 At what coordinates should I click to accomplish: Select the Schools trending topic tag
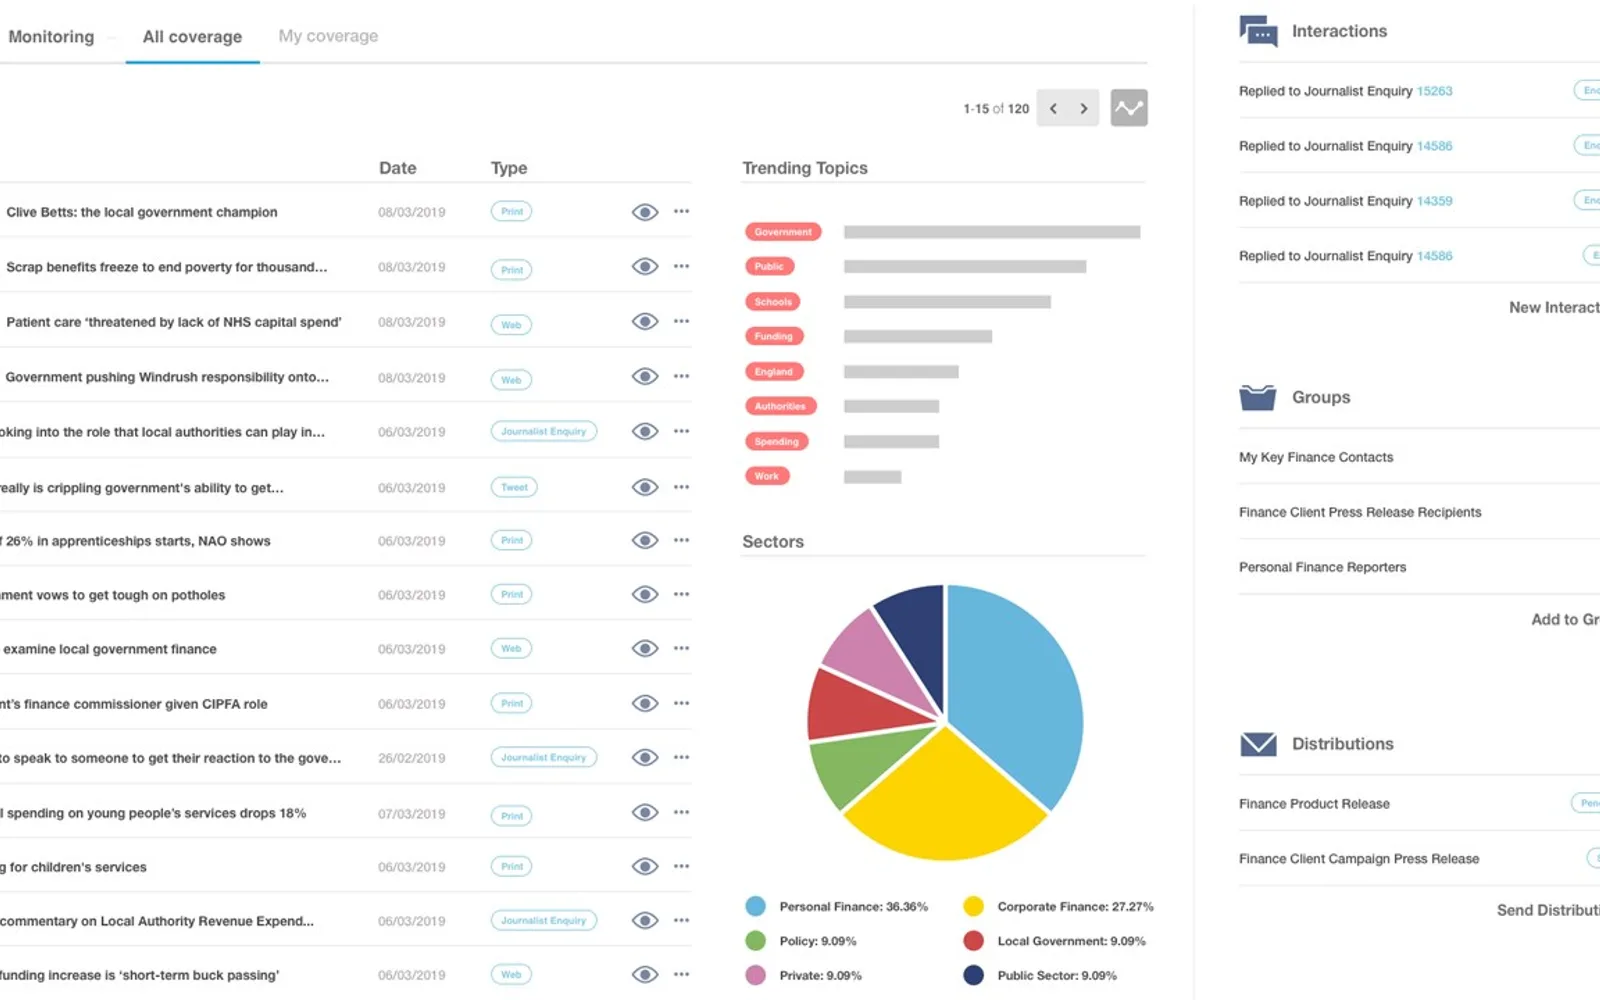[x=773, y=302]
